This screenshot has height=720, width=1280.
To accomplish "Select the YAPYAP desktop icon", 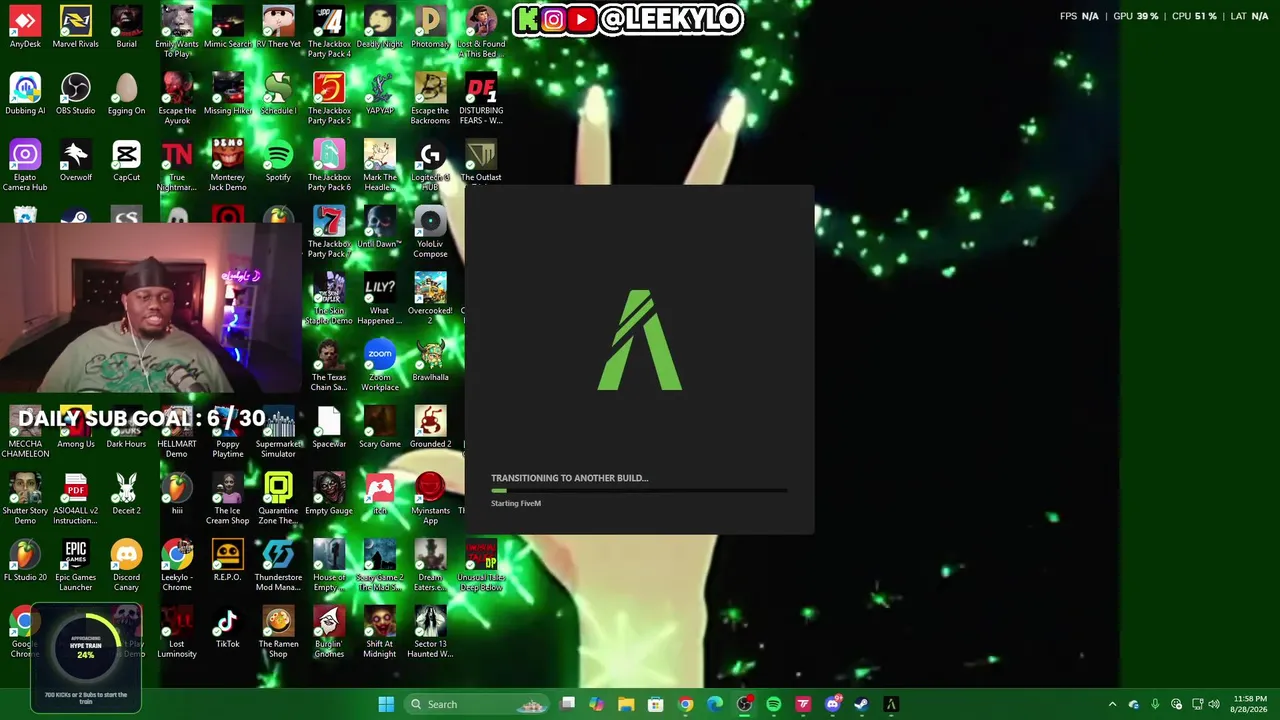I will tap(380, 94).
